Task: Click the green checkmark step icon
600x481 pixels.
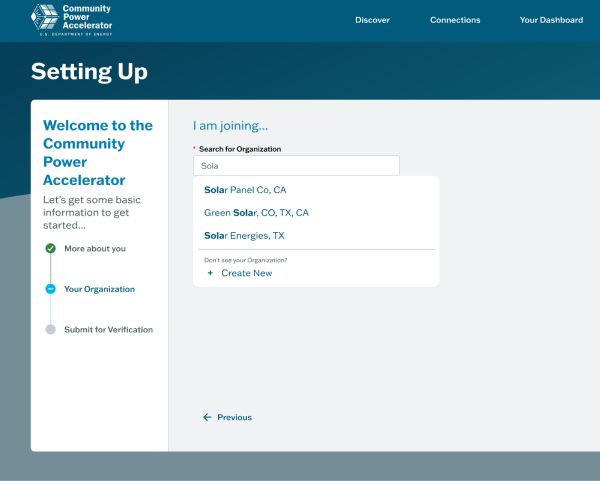Action: tap(51, 248)
